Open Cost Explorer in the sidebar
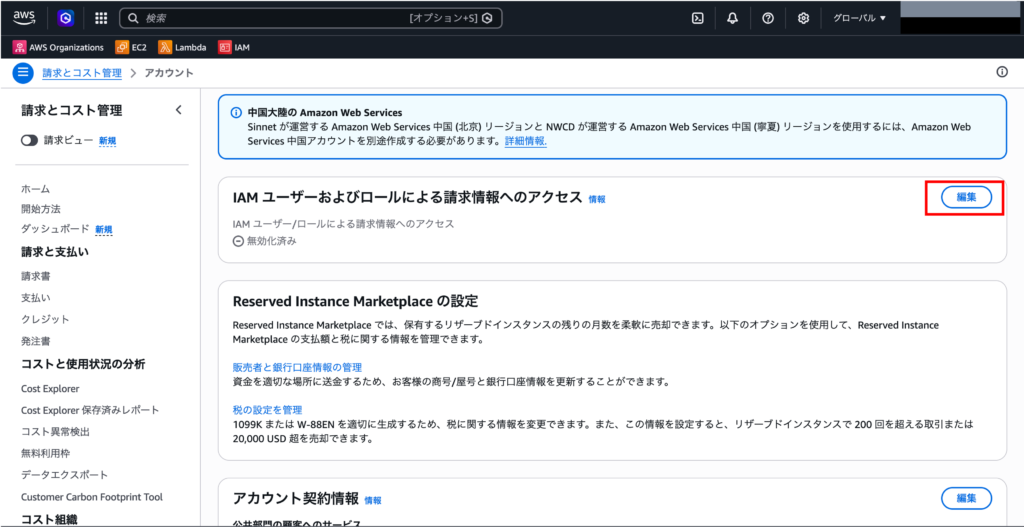The width and height of the screenshot is (1024, 527). [49, 388]
